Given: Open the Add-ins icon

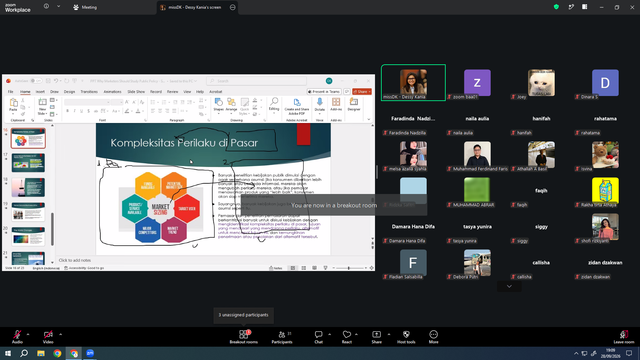Looking at the screenshot, I should click(336, 102).
